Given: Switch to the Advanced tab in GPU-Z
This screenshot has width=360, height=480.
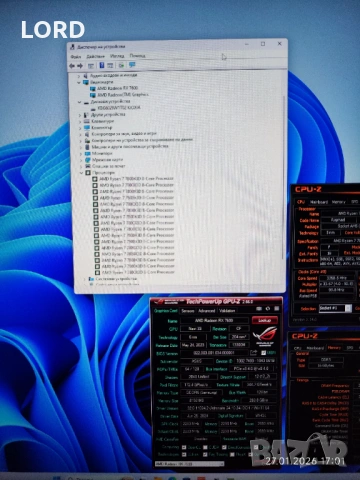Looking at the screenshot, I should tap(207, 311).
